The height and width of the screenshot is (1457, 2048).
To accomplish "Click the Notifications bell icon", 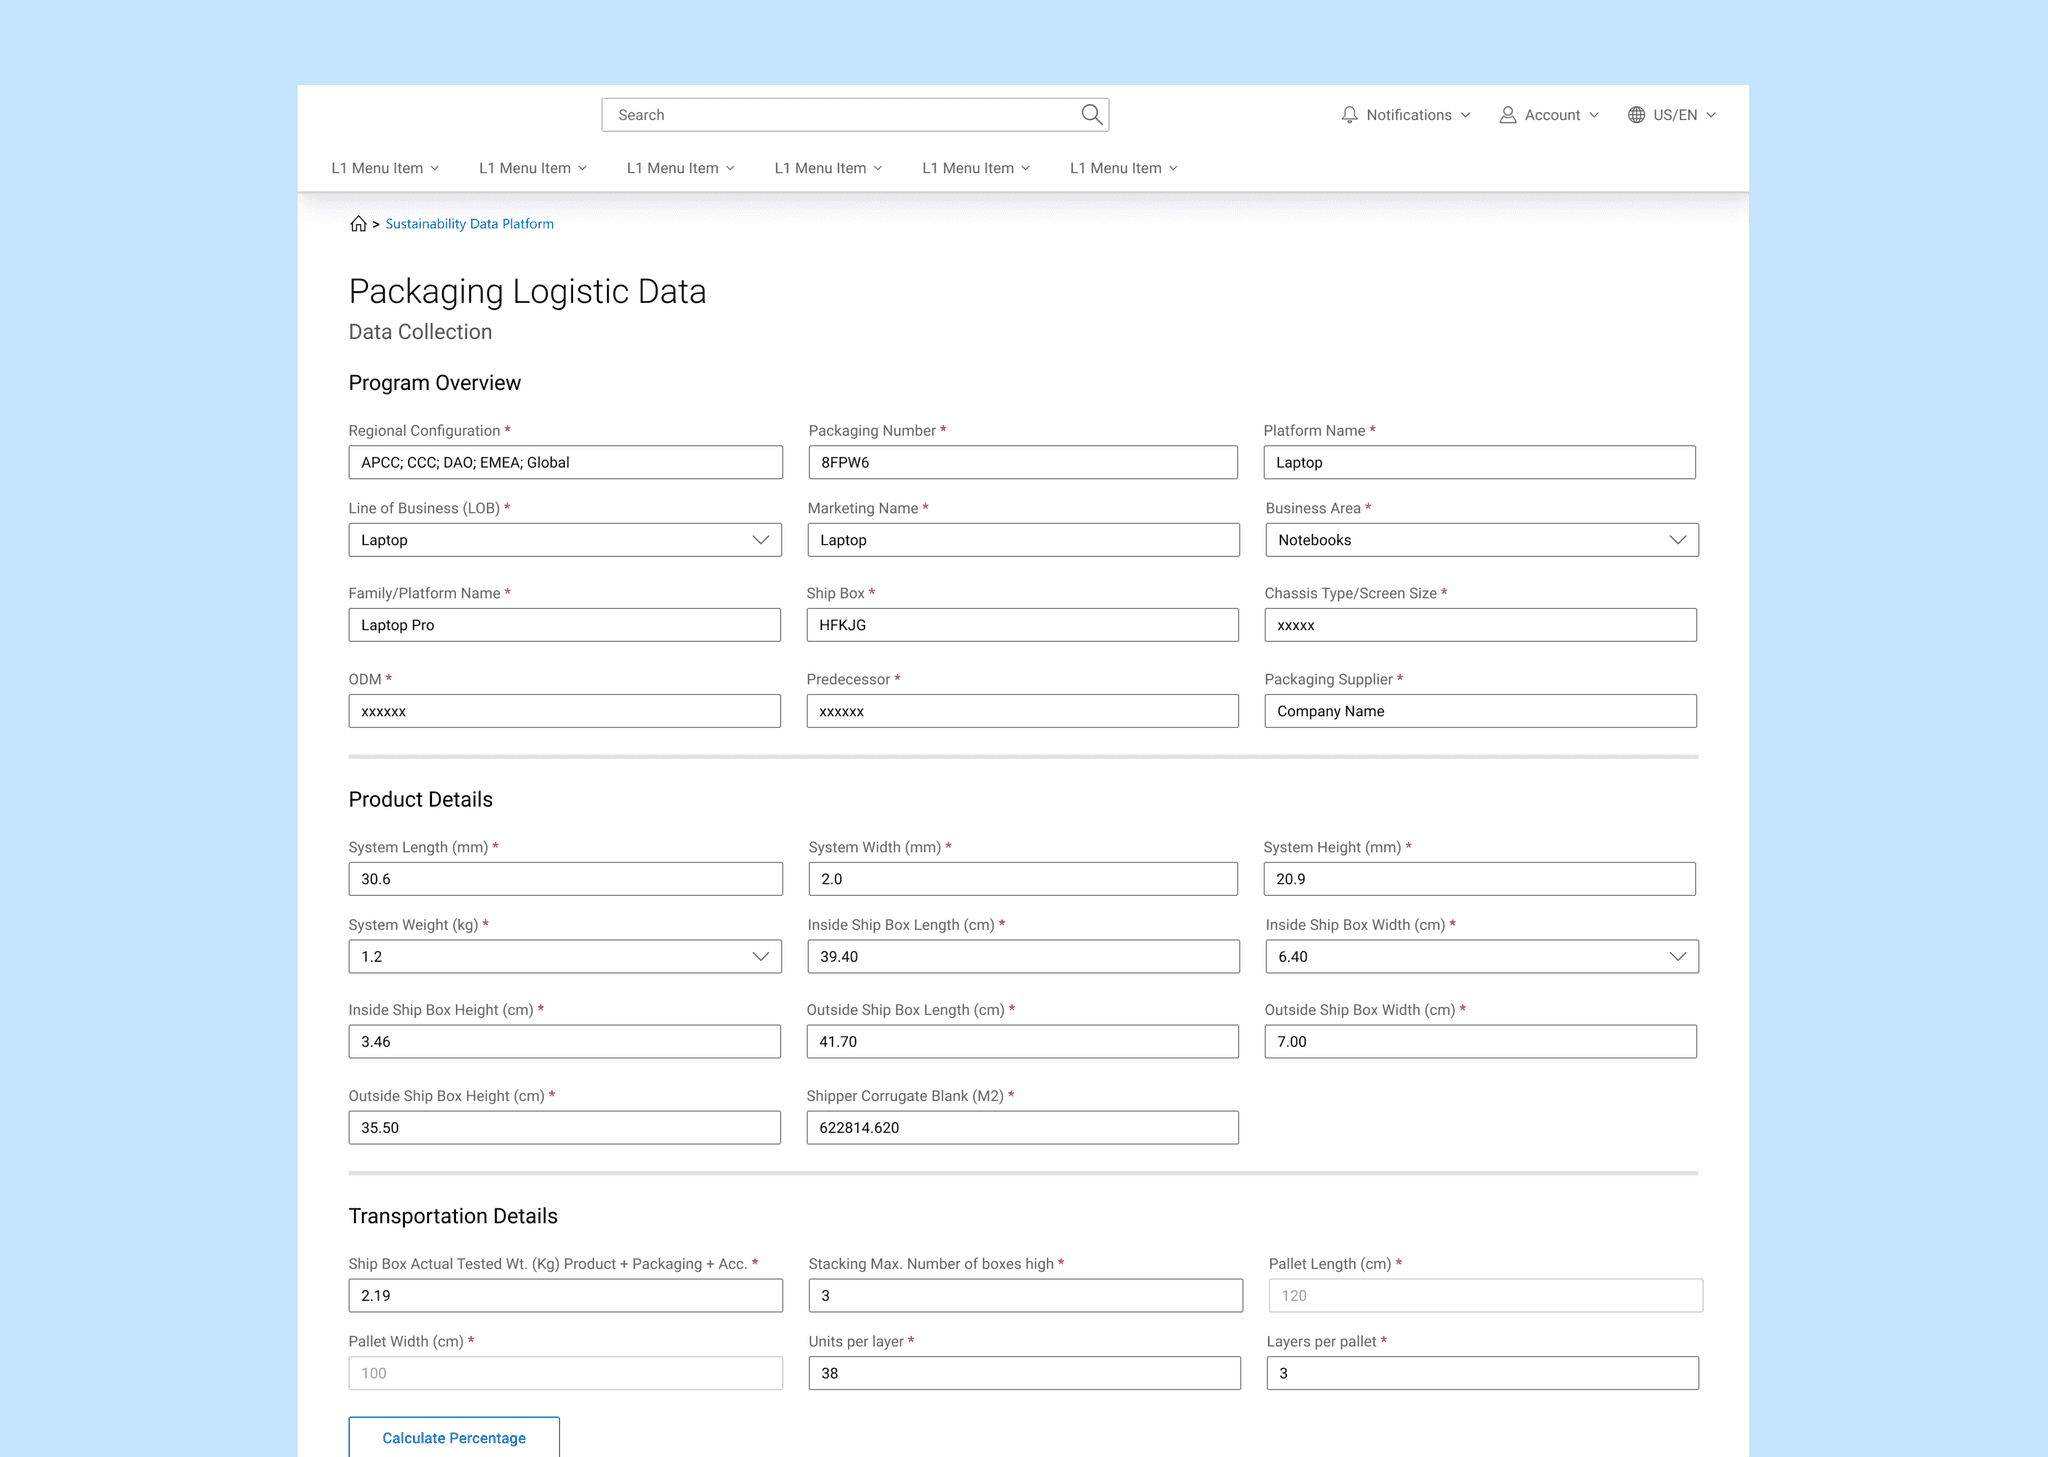I will point(1349,115).
